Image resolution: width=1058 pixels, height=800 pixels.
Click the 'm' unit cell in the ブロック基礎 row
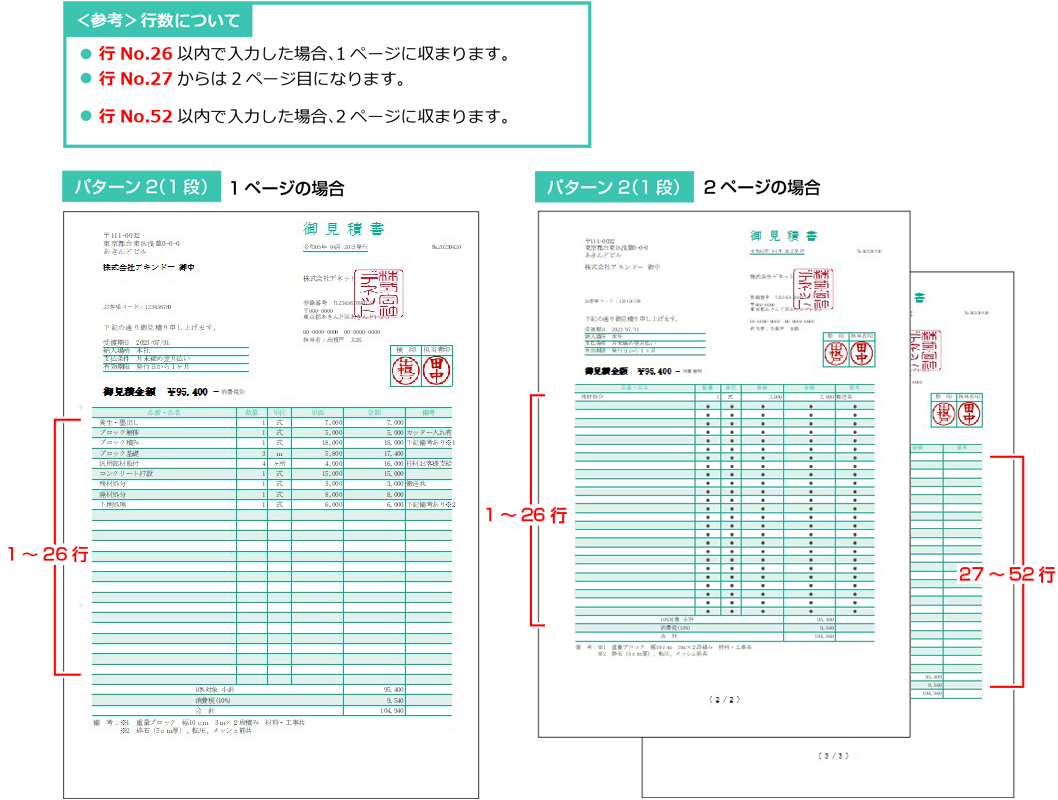pyautogui.click(x=279, y=454)
